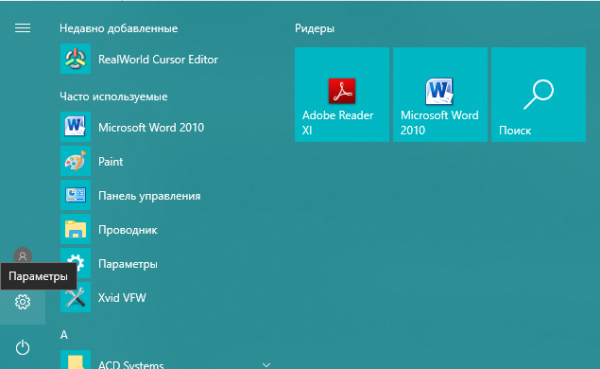Select the Paint entry text

pyautogui.click(x=111, y=162)
